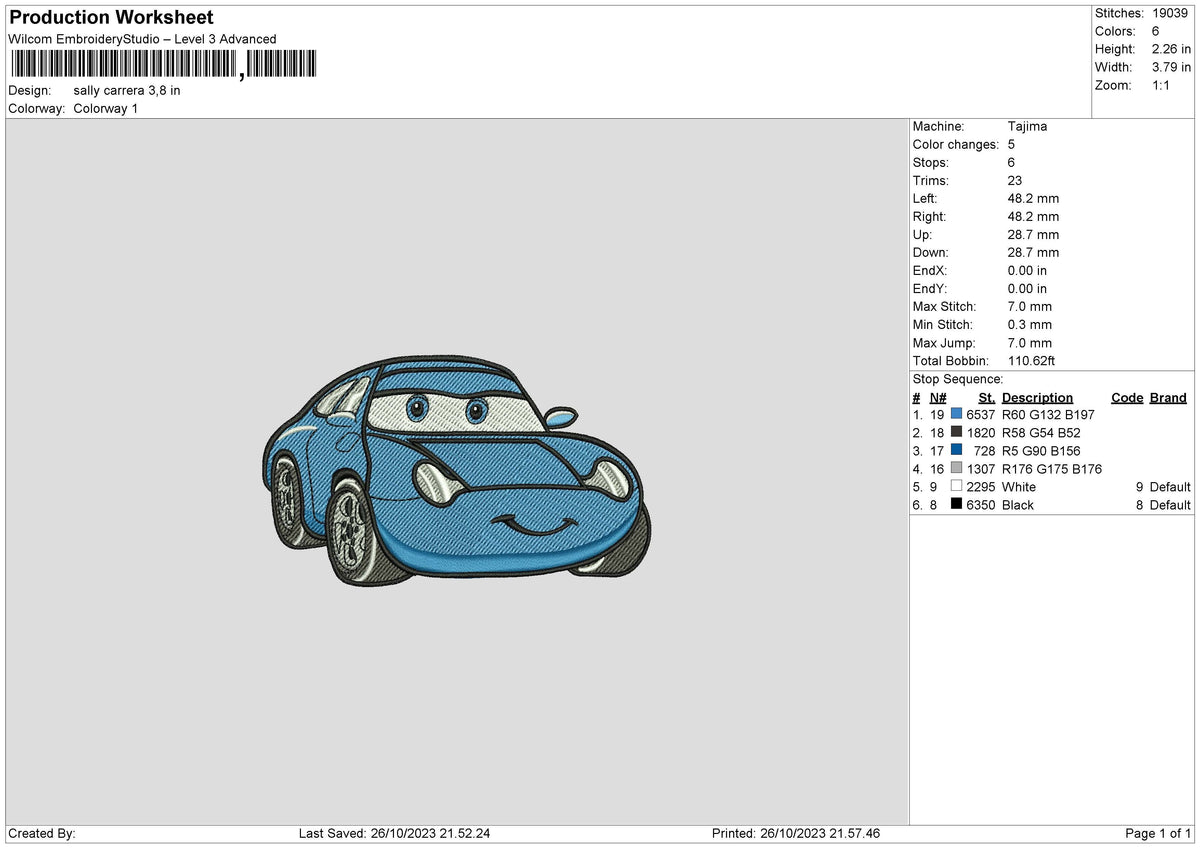Click the Brand column header

(x=1168, y=398)
